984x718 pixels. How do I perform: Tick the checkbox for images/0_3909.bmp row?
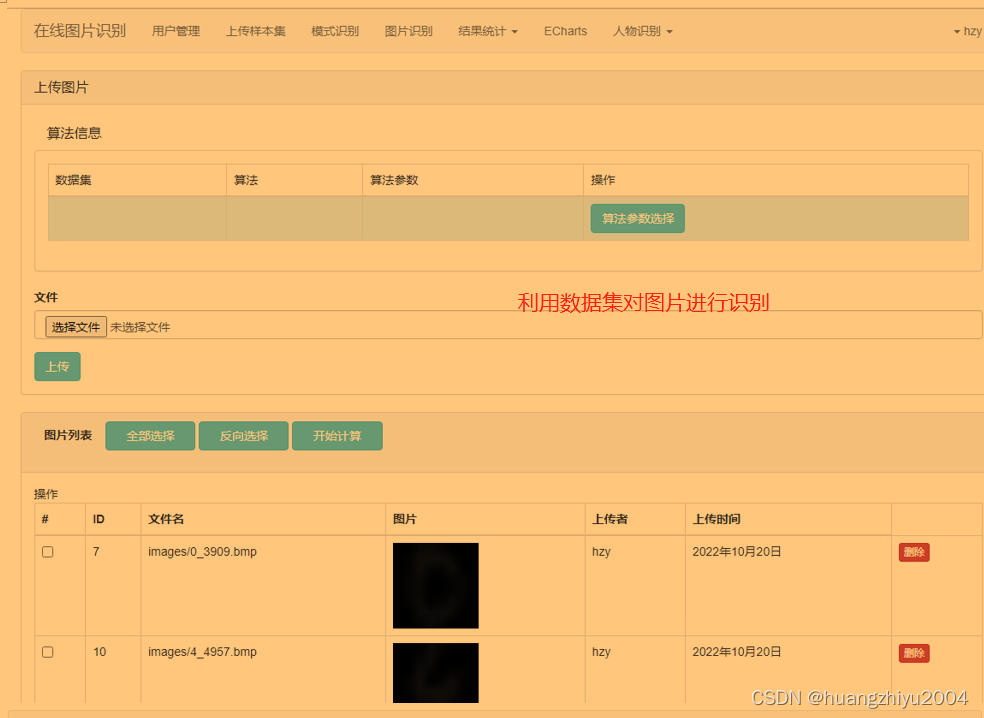48,552
